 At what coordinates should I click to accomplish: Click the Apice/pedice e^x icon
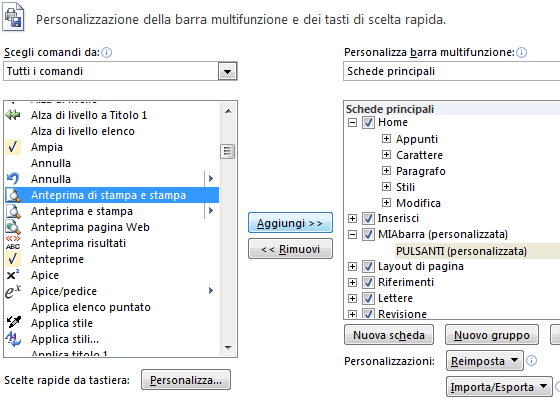click(x=13, y=291)
